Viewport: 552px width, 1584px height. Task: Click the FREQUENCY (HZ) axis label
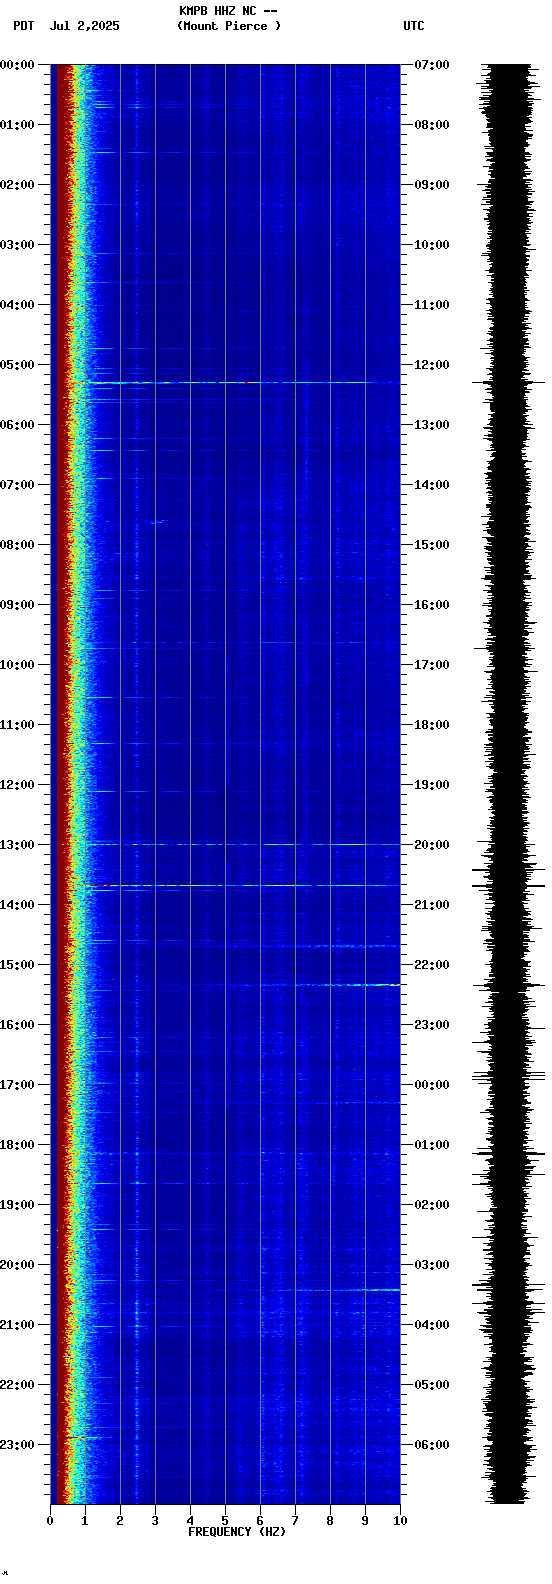coord(237,1532)
